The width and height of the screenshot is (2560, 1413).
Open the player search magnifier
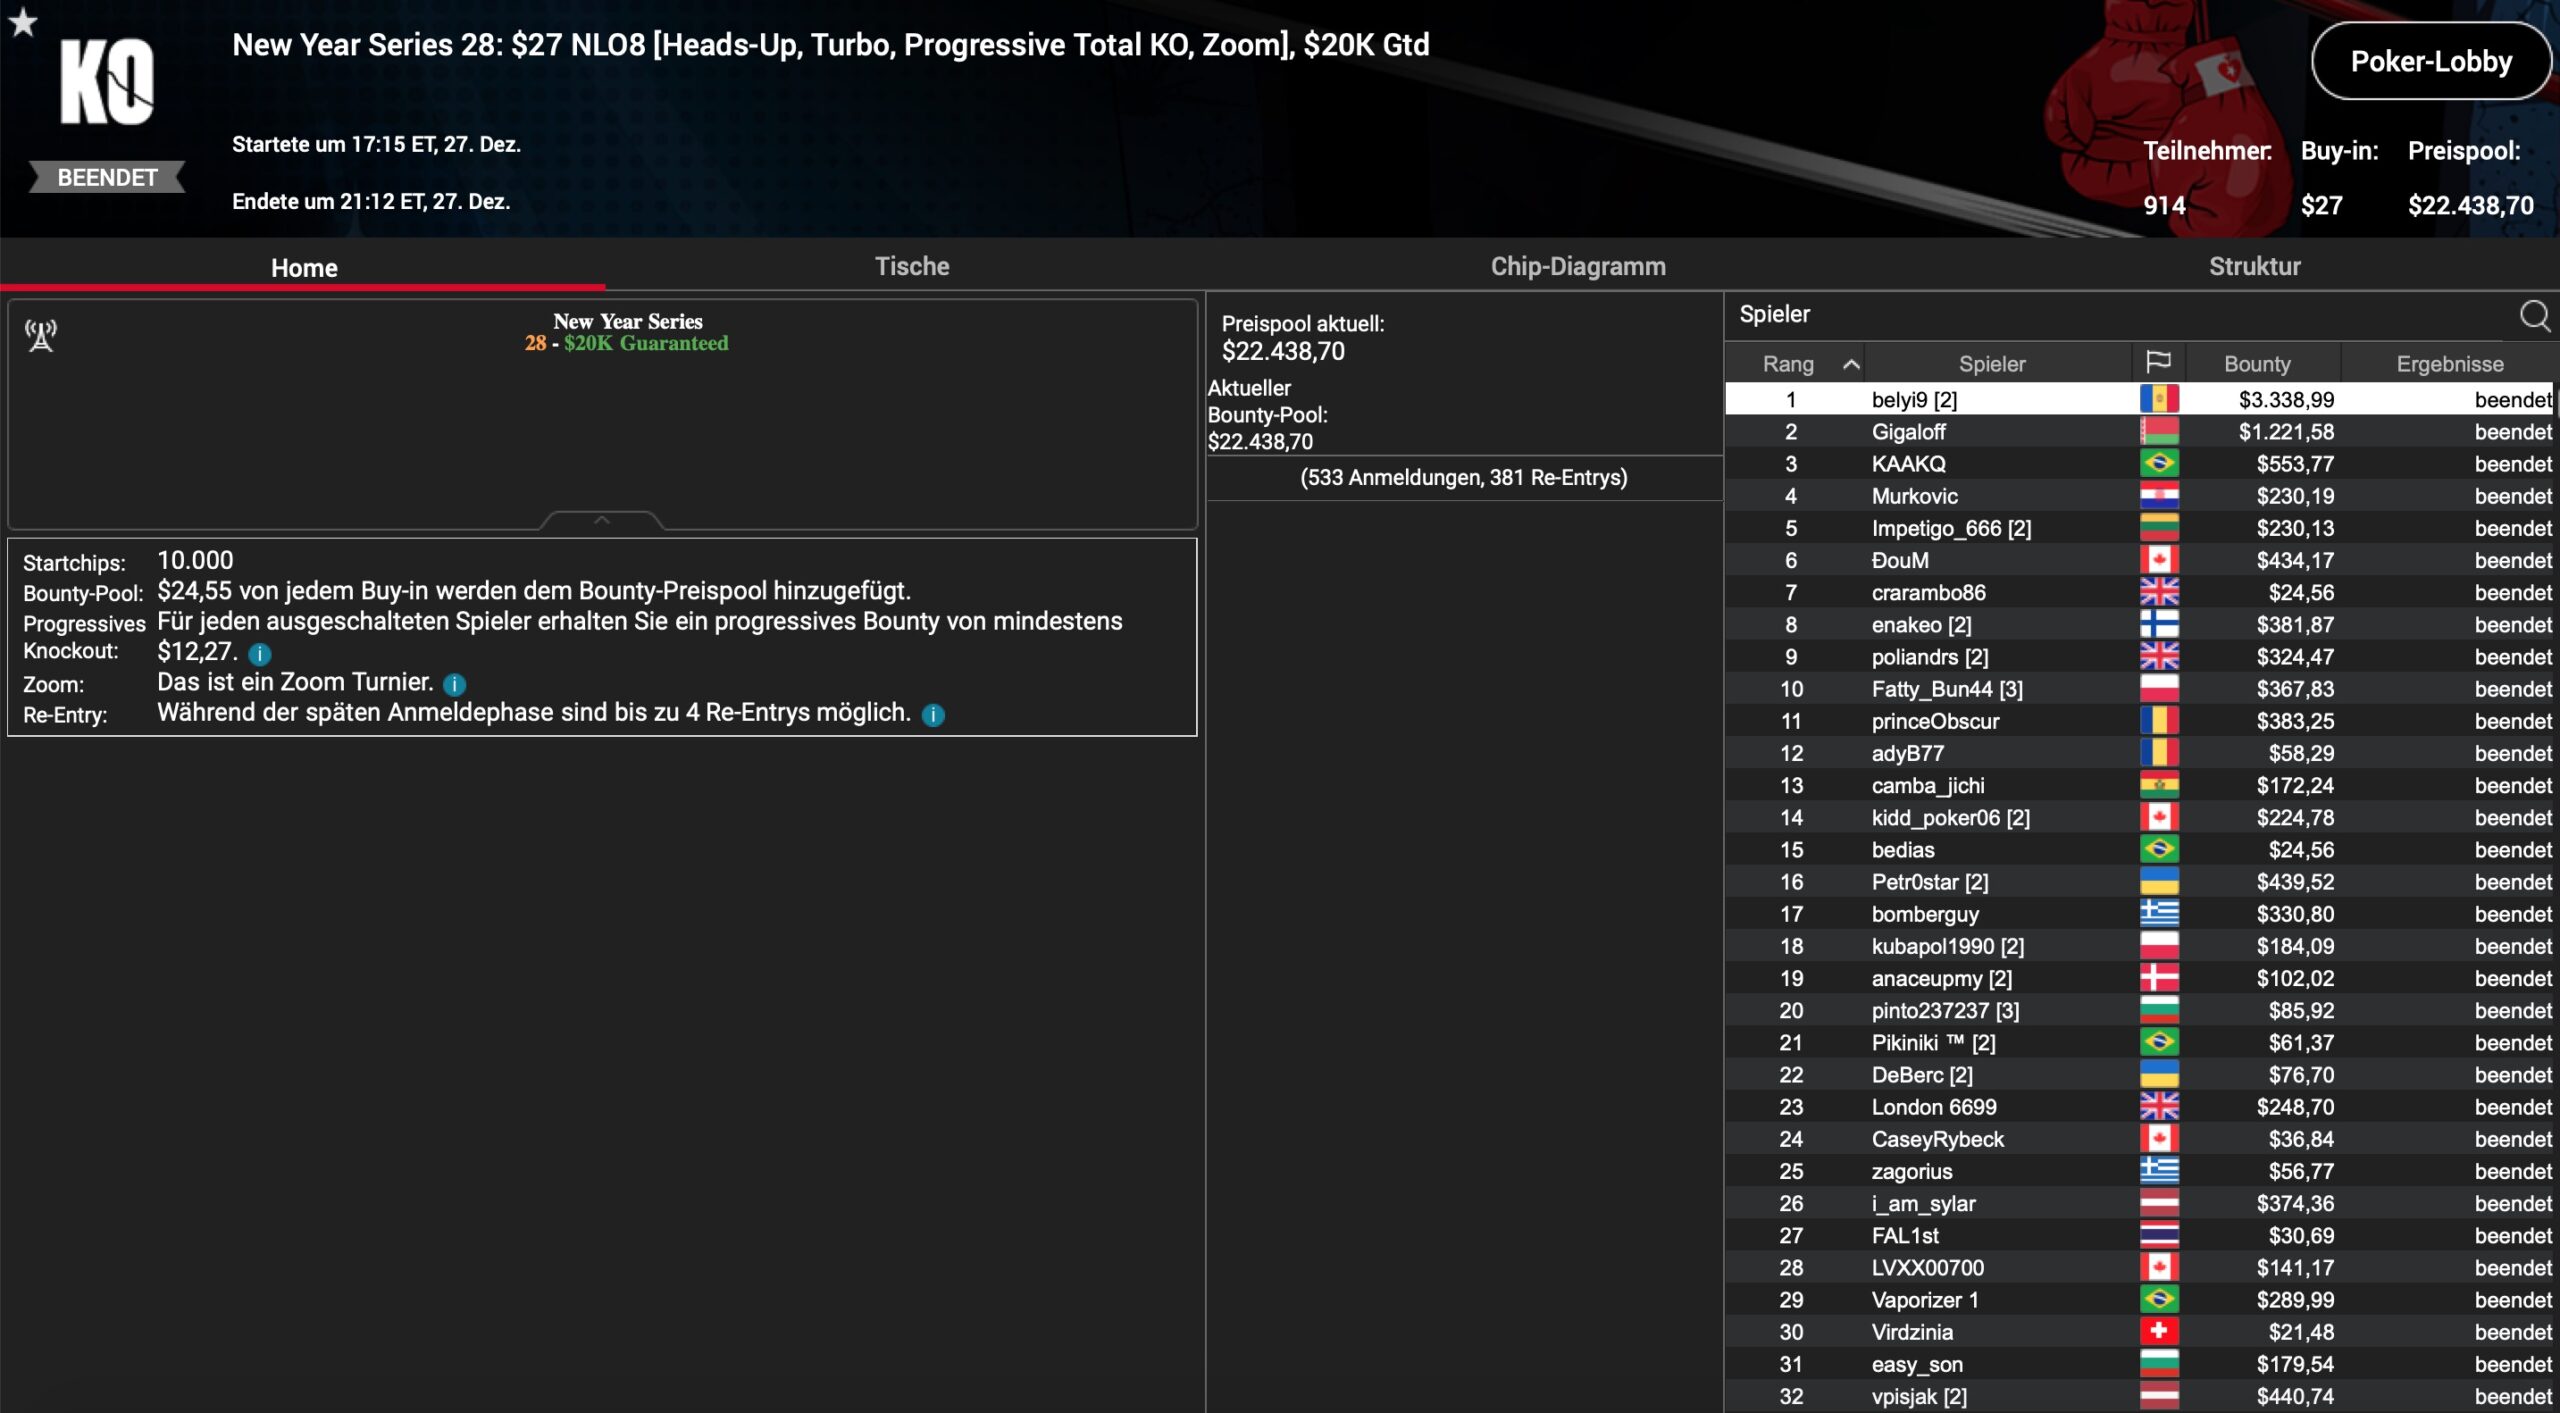tap(2533, 316)
